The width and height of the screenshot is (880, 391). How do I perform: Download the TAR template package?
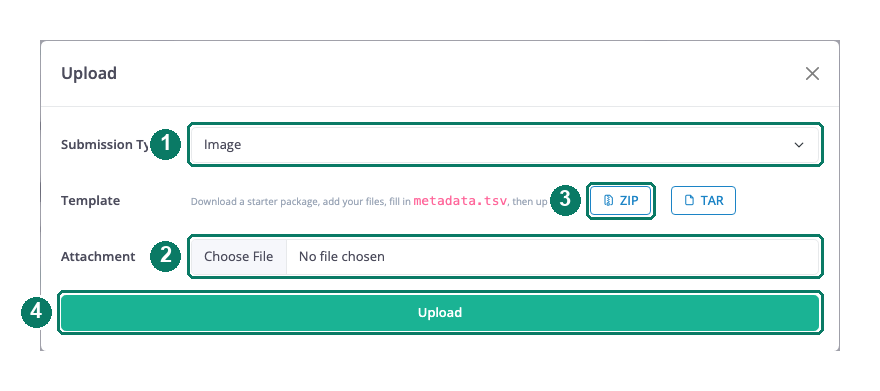(703, 200)
